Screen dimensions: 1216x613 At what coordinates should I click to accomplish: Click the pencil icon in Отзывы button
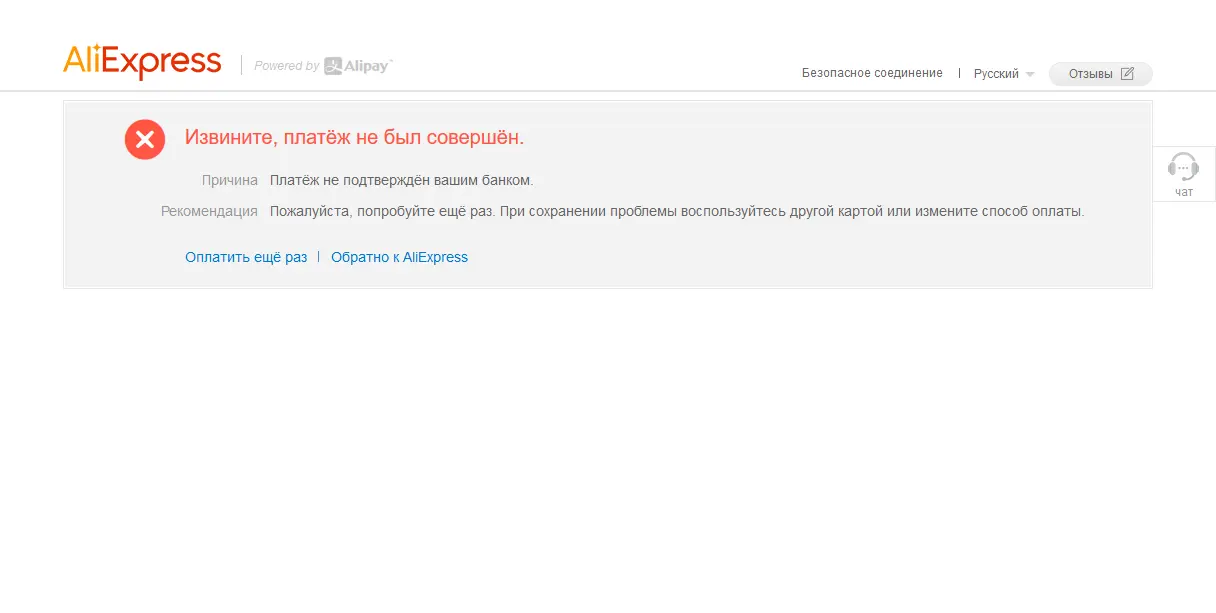click(1127, 73)
